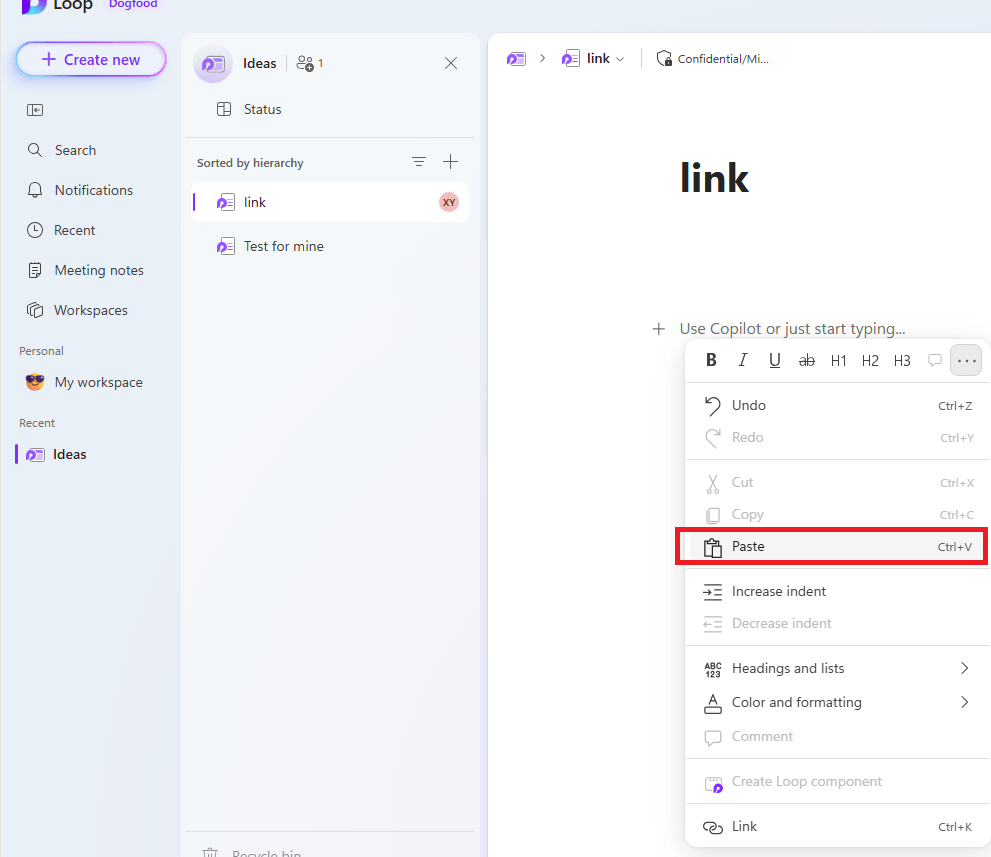The height and width of the screenshot is (857, 991).
Task: Click the XY avatar on link page
Action: tap(449, 202)
